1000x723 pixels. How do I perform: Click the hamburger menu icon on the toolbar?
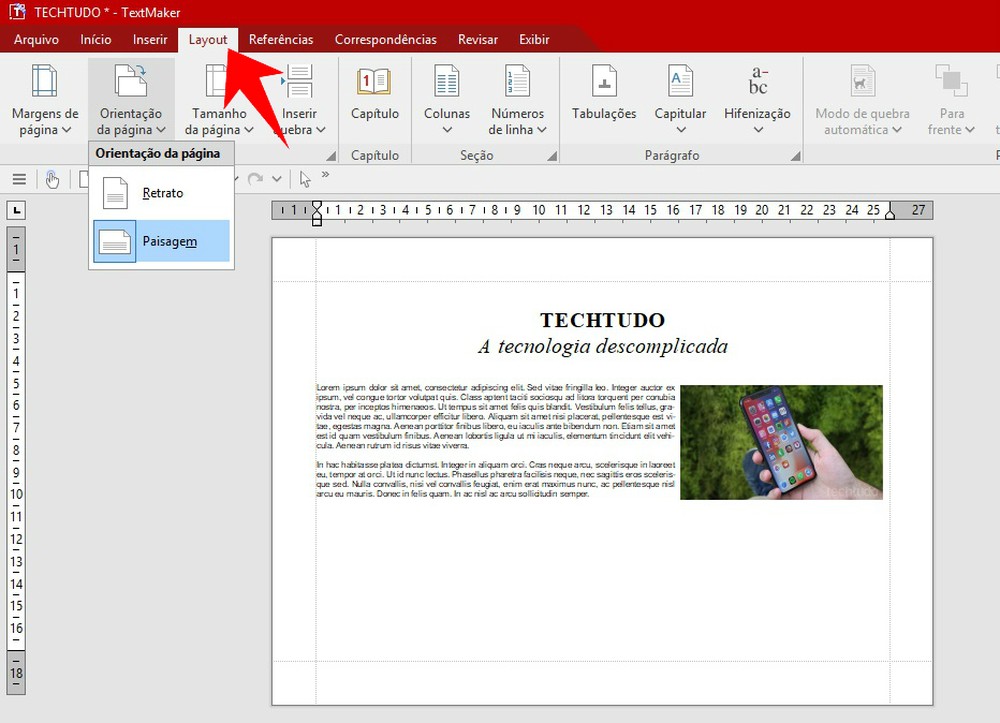click(19, 178)
